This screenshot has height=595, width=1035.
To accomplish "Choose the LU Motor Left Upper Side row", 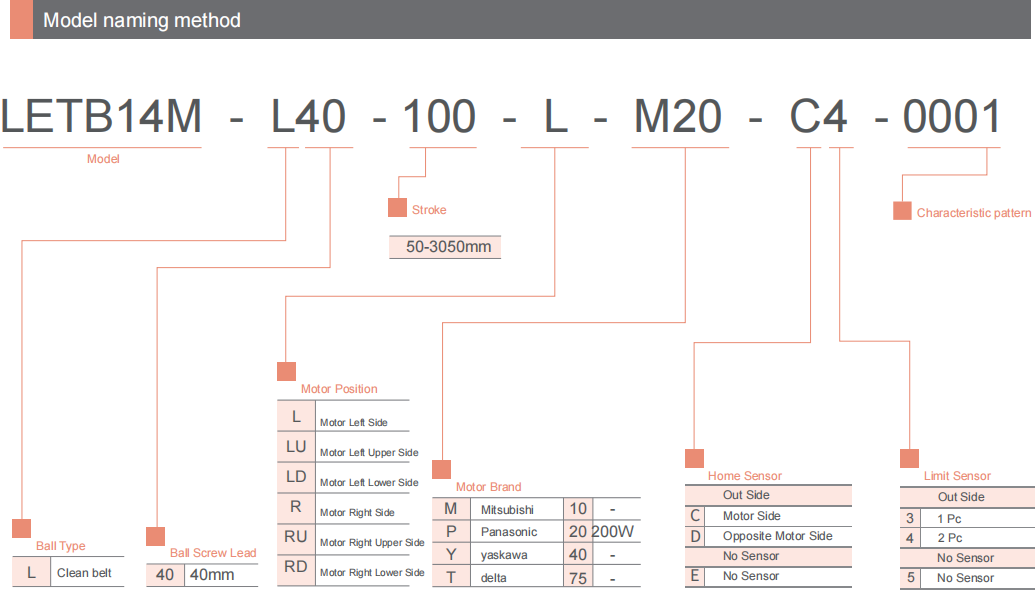I will pos(348,447).
